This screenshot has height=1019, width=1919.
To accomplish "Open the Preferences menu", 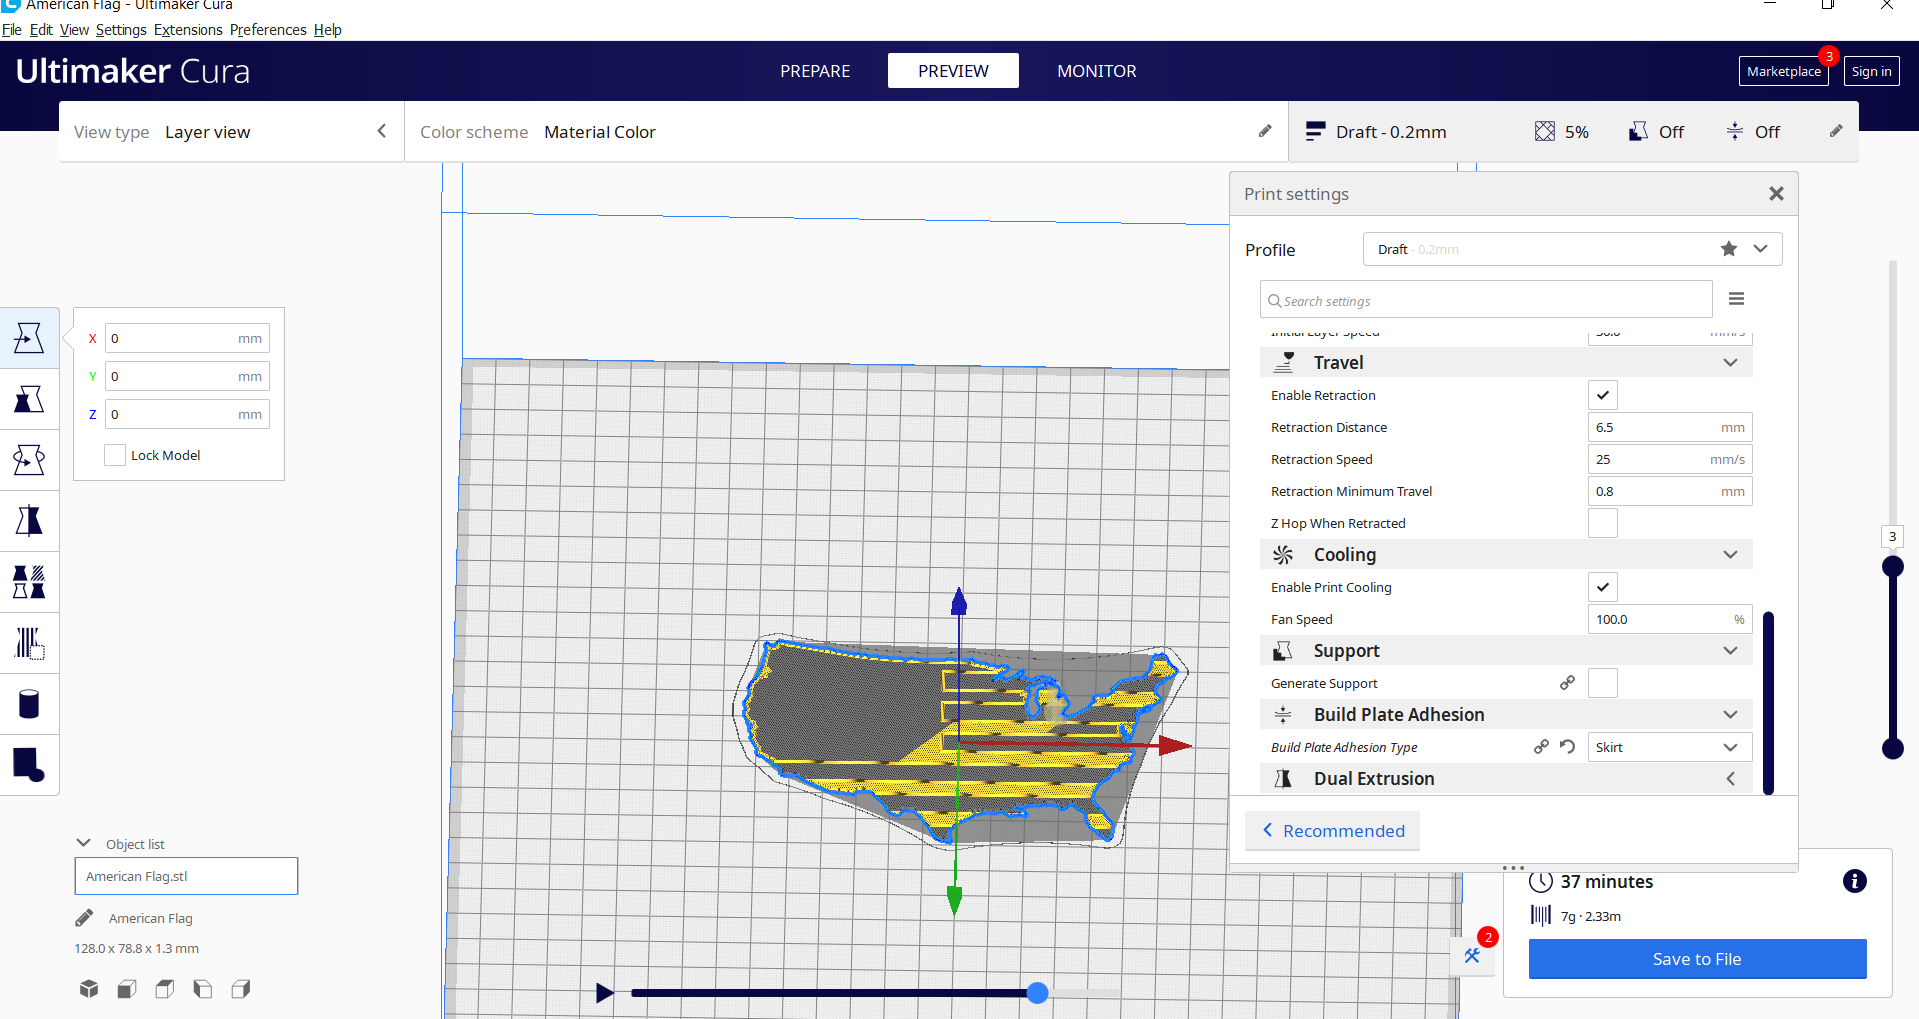I will click(268, 30).
